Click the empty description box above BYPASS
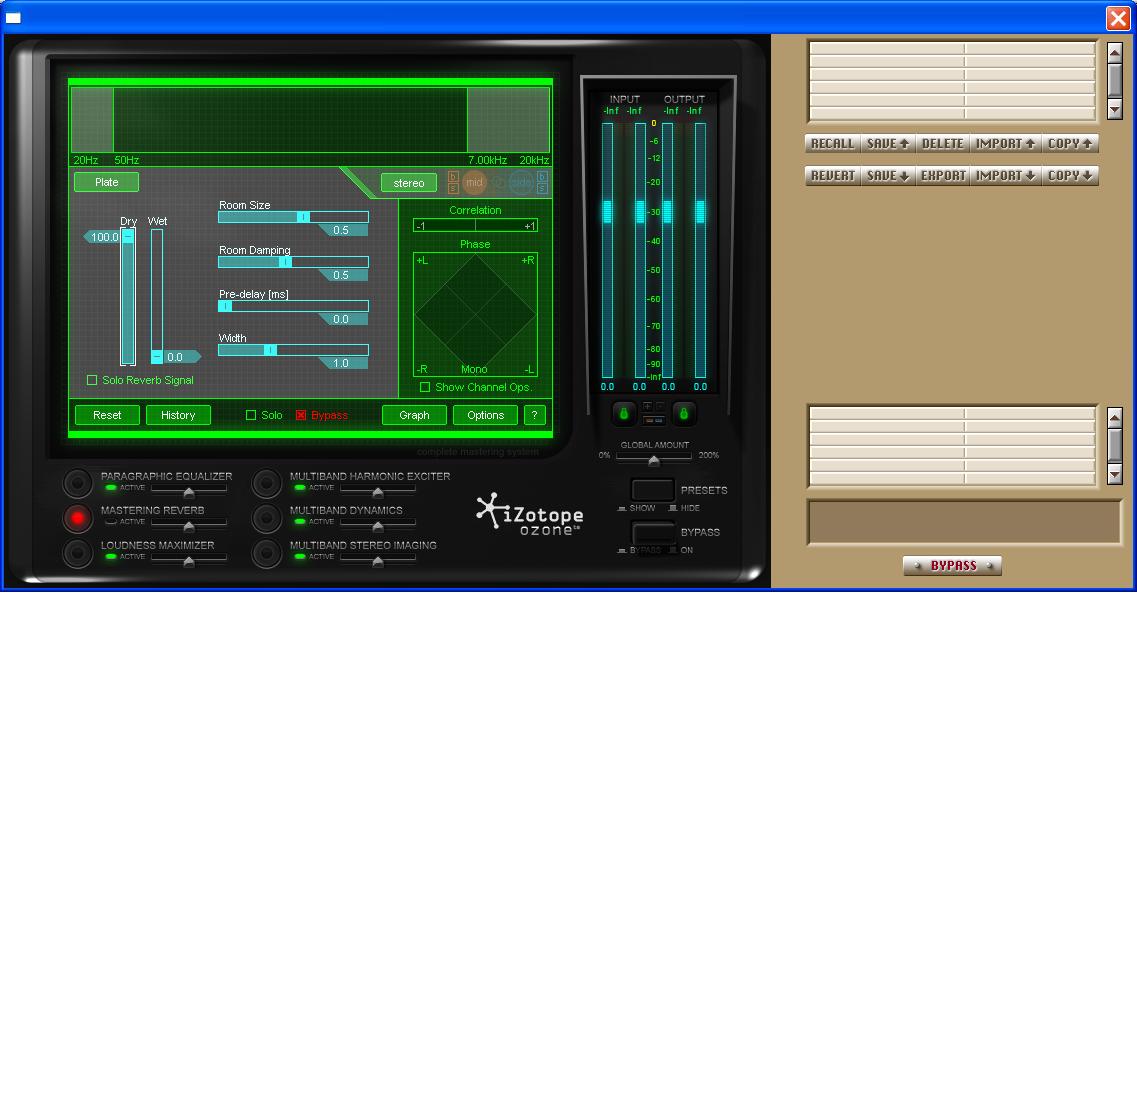This screenshot has height=1105, width=1137. [964, 523]
